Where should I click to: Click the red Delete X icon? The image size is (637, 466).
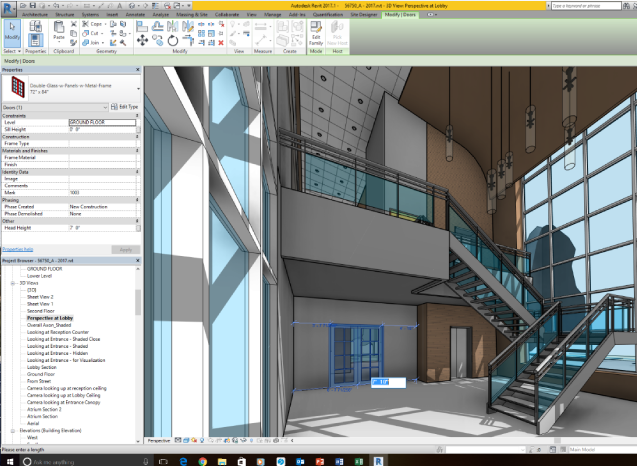pos(221,43)
